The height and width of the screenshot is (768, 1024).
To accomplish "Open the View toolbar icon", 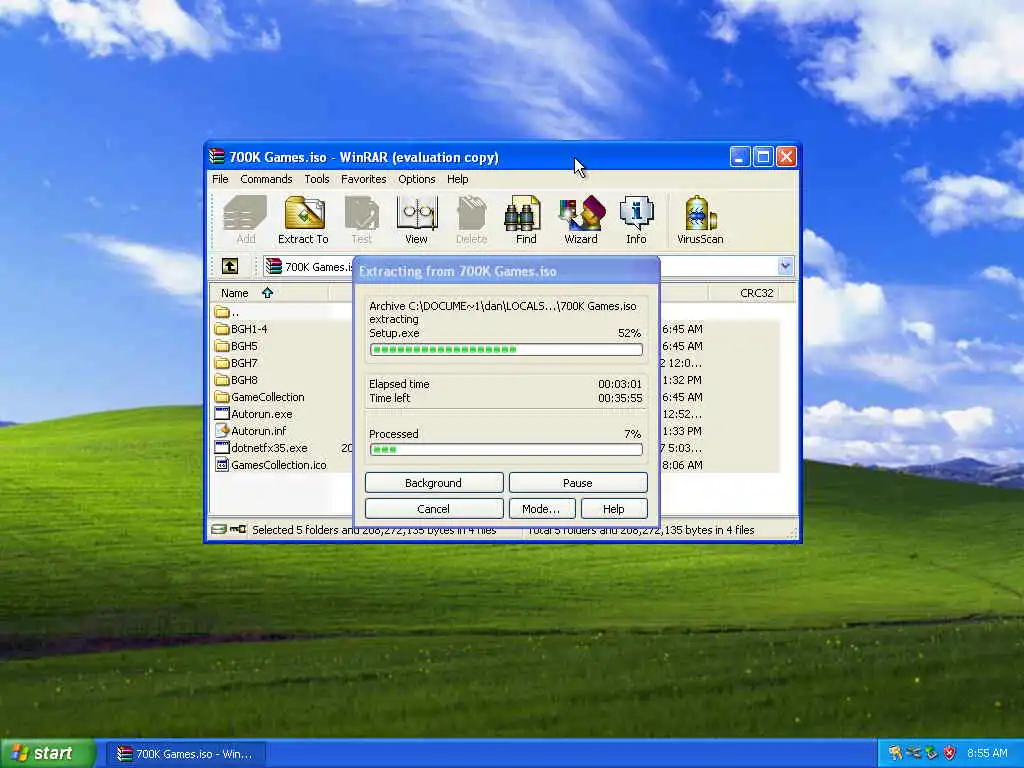I will coord(417,220).
